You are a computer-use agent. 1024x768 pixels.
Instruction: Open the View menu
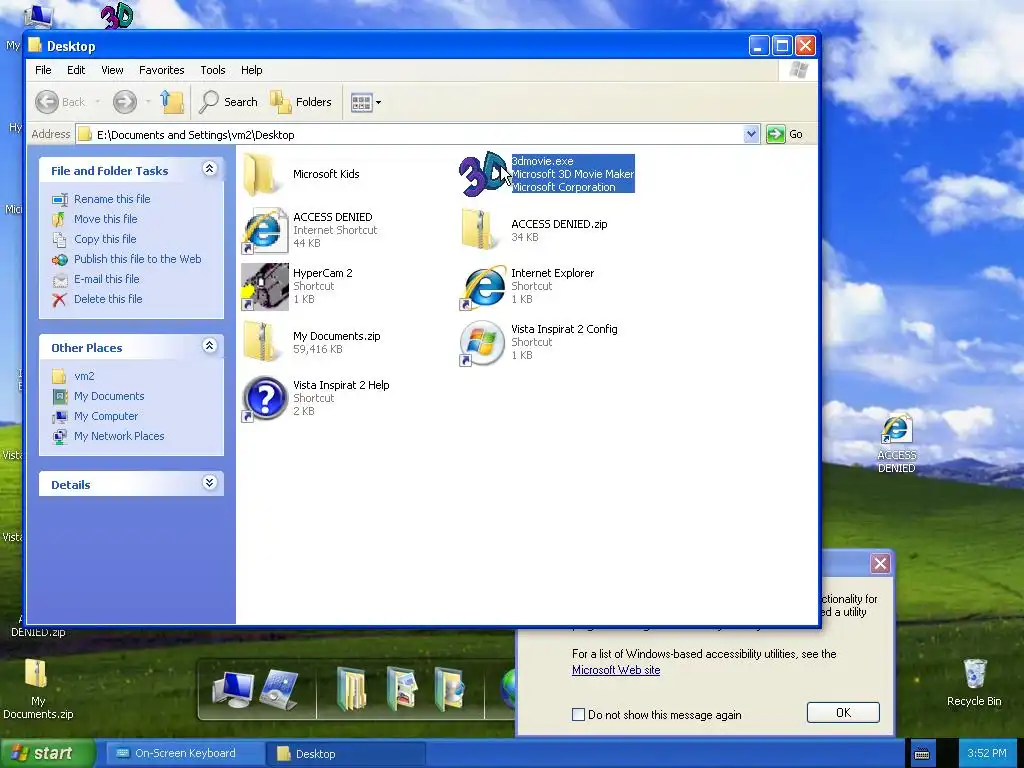112,70
